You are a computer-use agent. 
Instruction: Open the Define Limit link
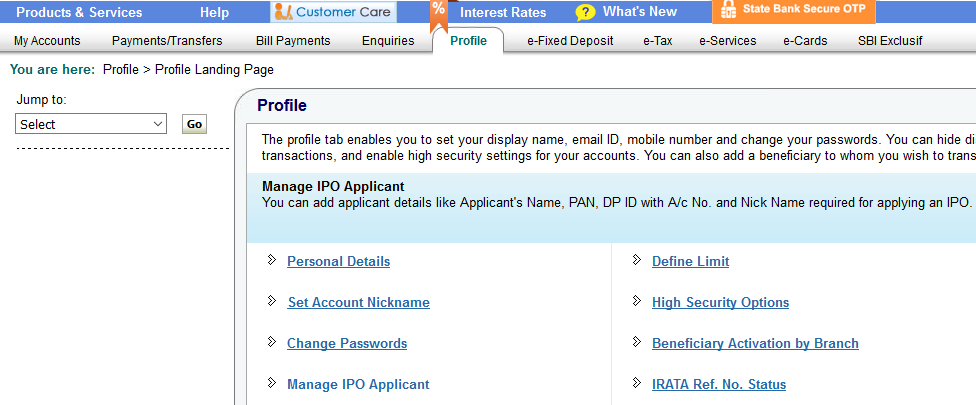690,261
